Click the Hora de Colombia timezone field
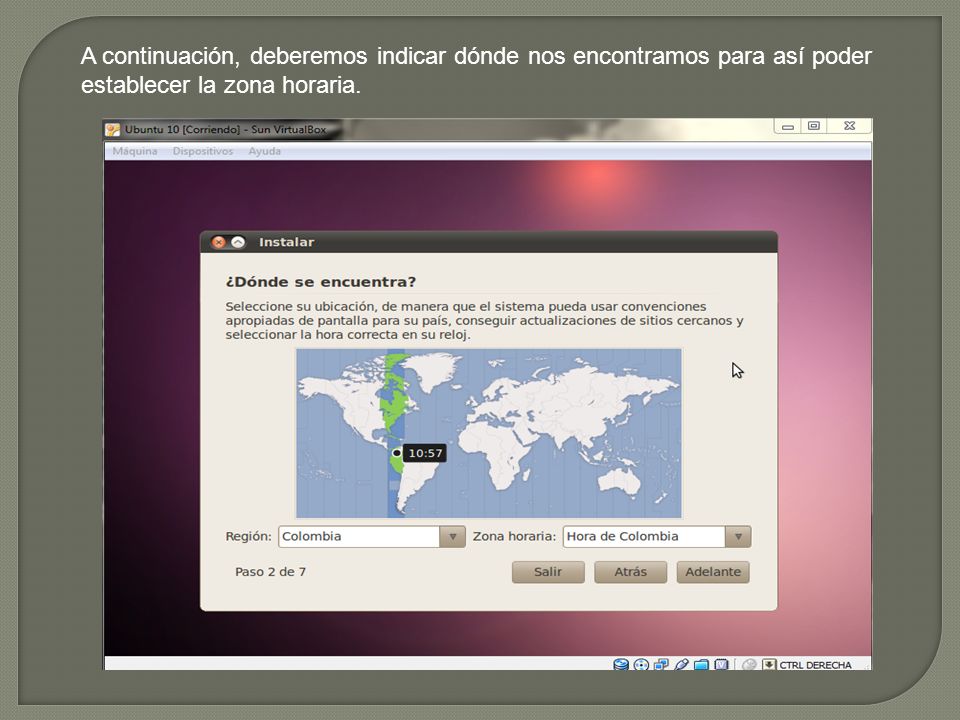 (645, 537)
